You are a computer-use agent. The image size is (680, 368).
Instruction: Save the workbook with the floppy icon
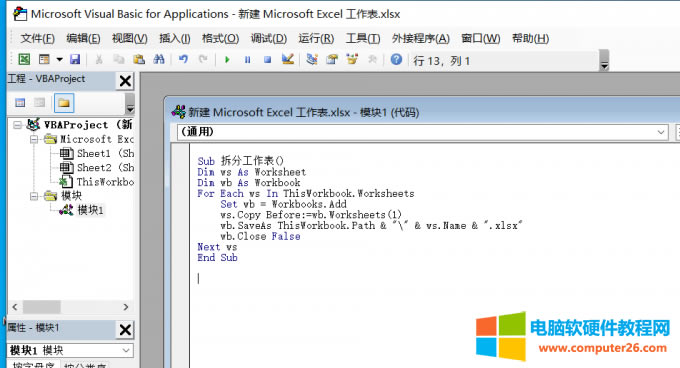[x=75, y=59]
